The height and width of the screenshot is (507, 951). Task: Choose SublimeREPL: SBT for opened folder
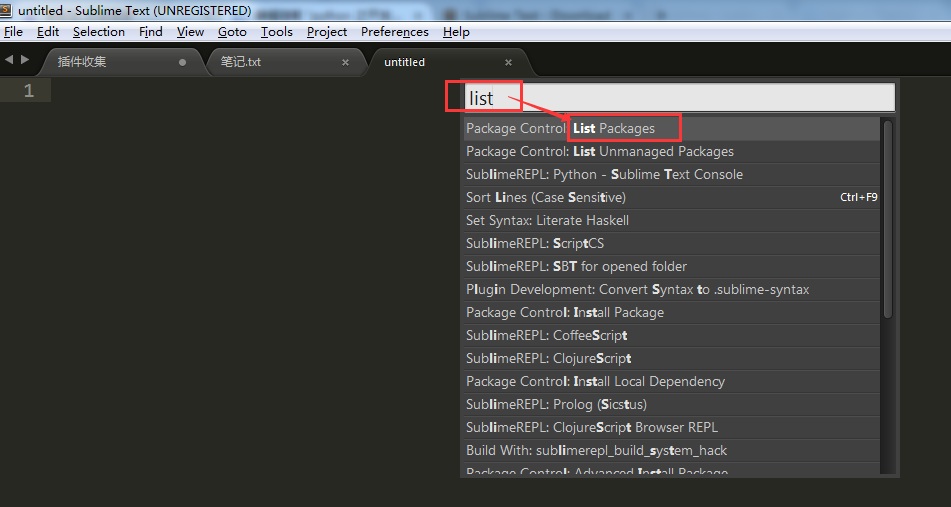(671, 267)
